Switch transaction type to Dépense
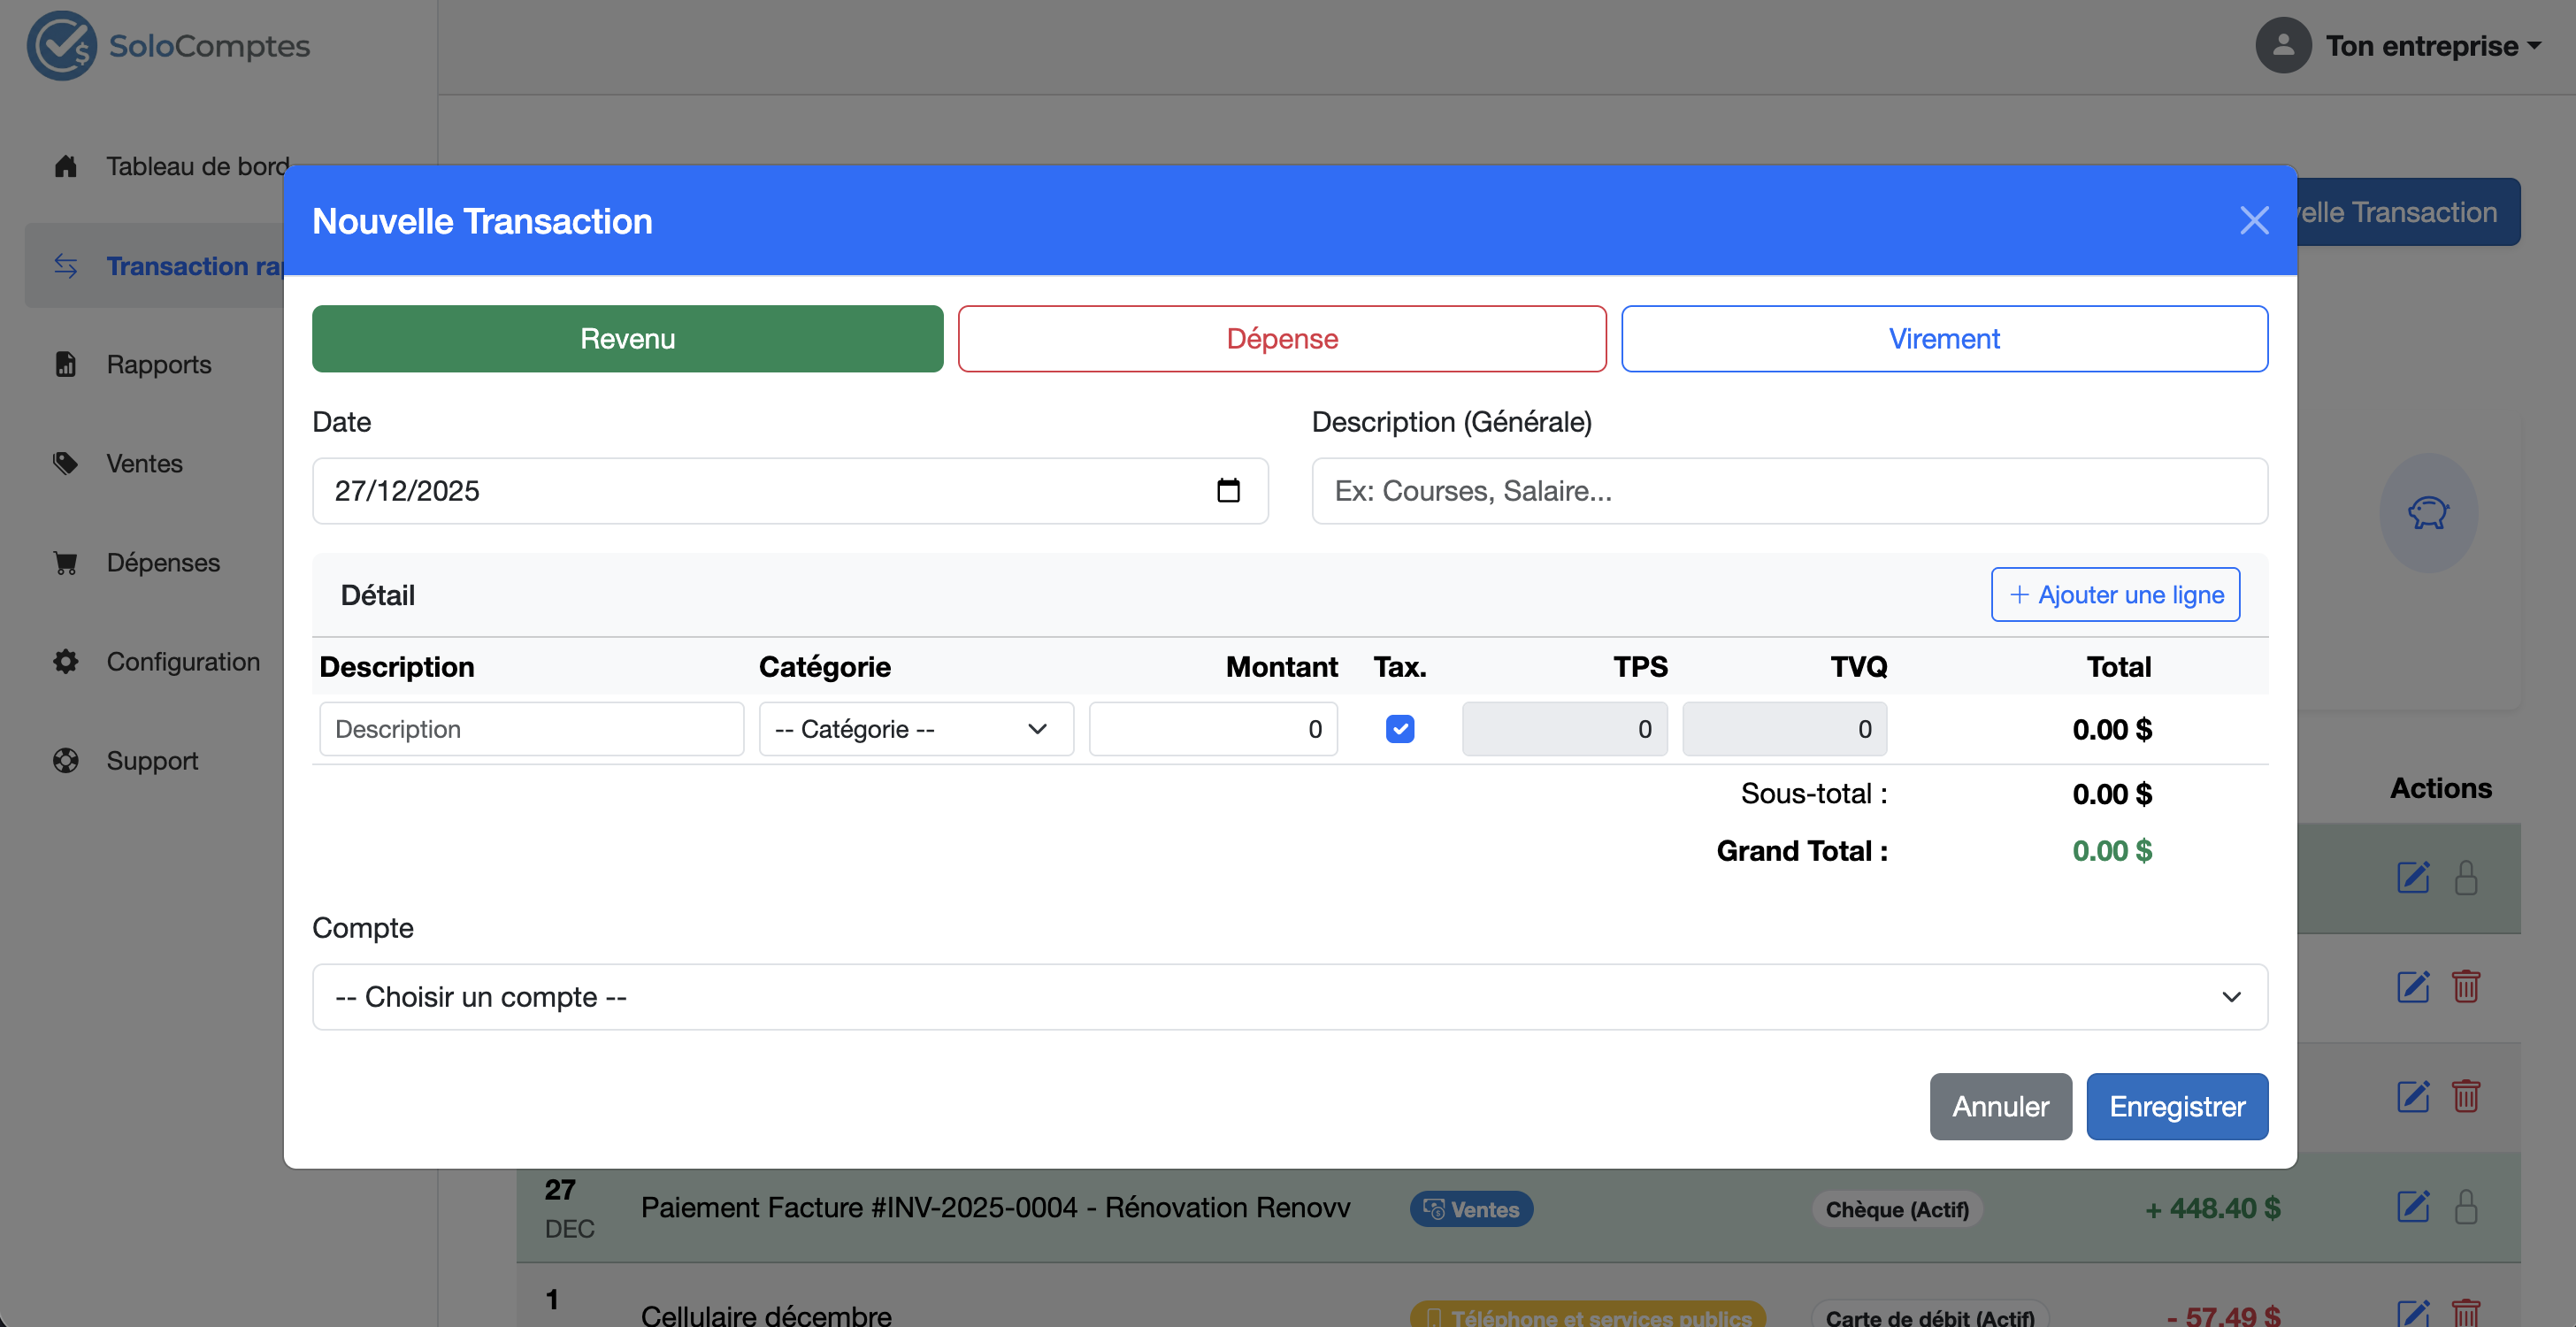2576x1327 pixels. point(1281,339)
